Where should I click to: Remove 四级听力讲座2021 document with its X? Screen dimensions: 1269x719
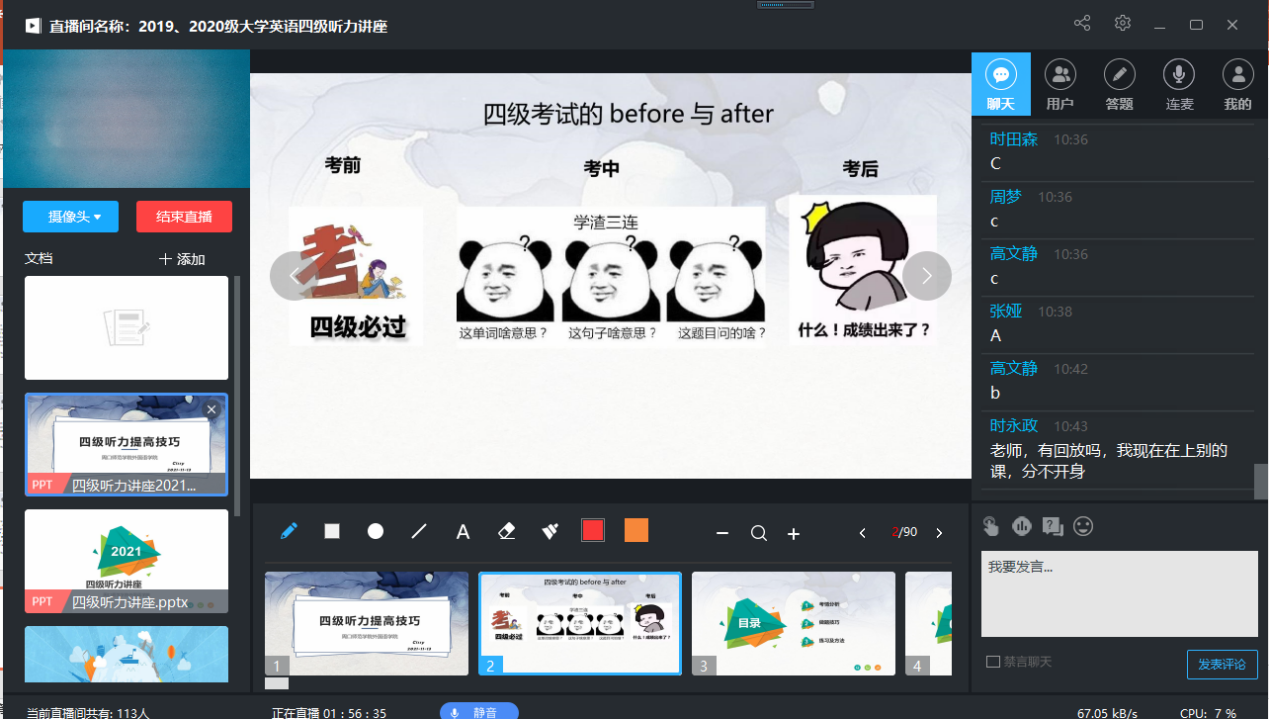pyautogui.click(x=211, y=409)
